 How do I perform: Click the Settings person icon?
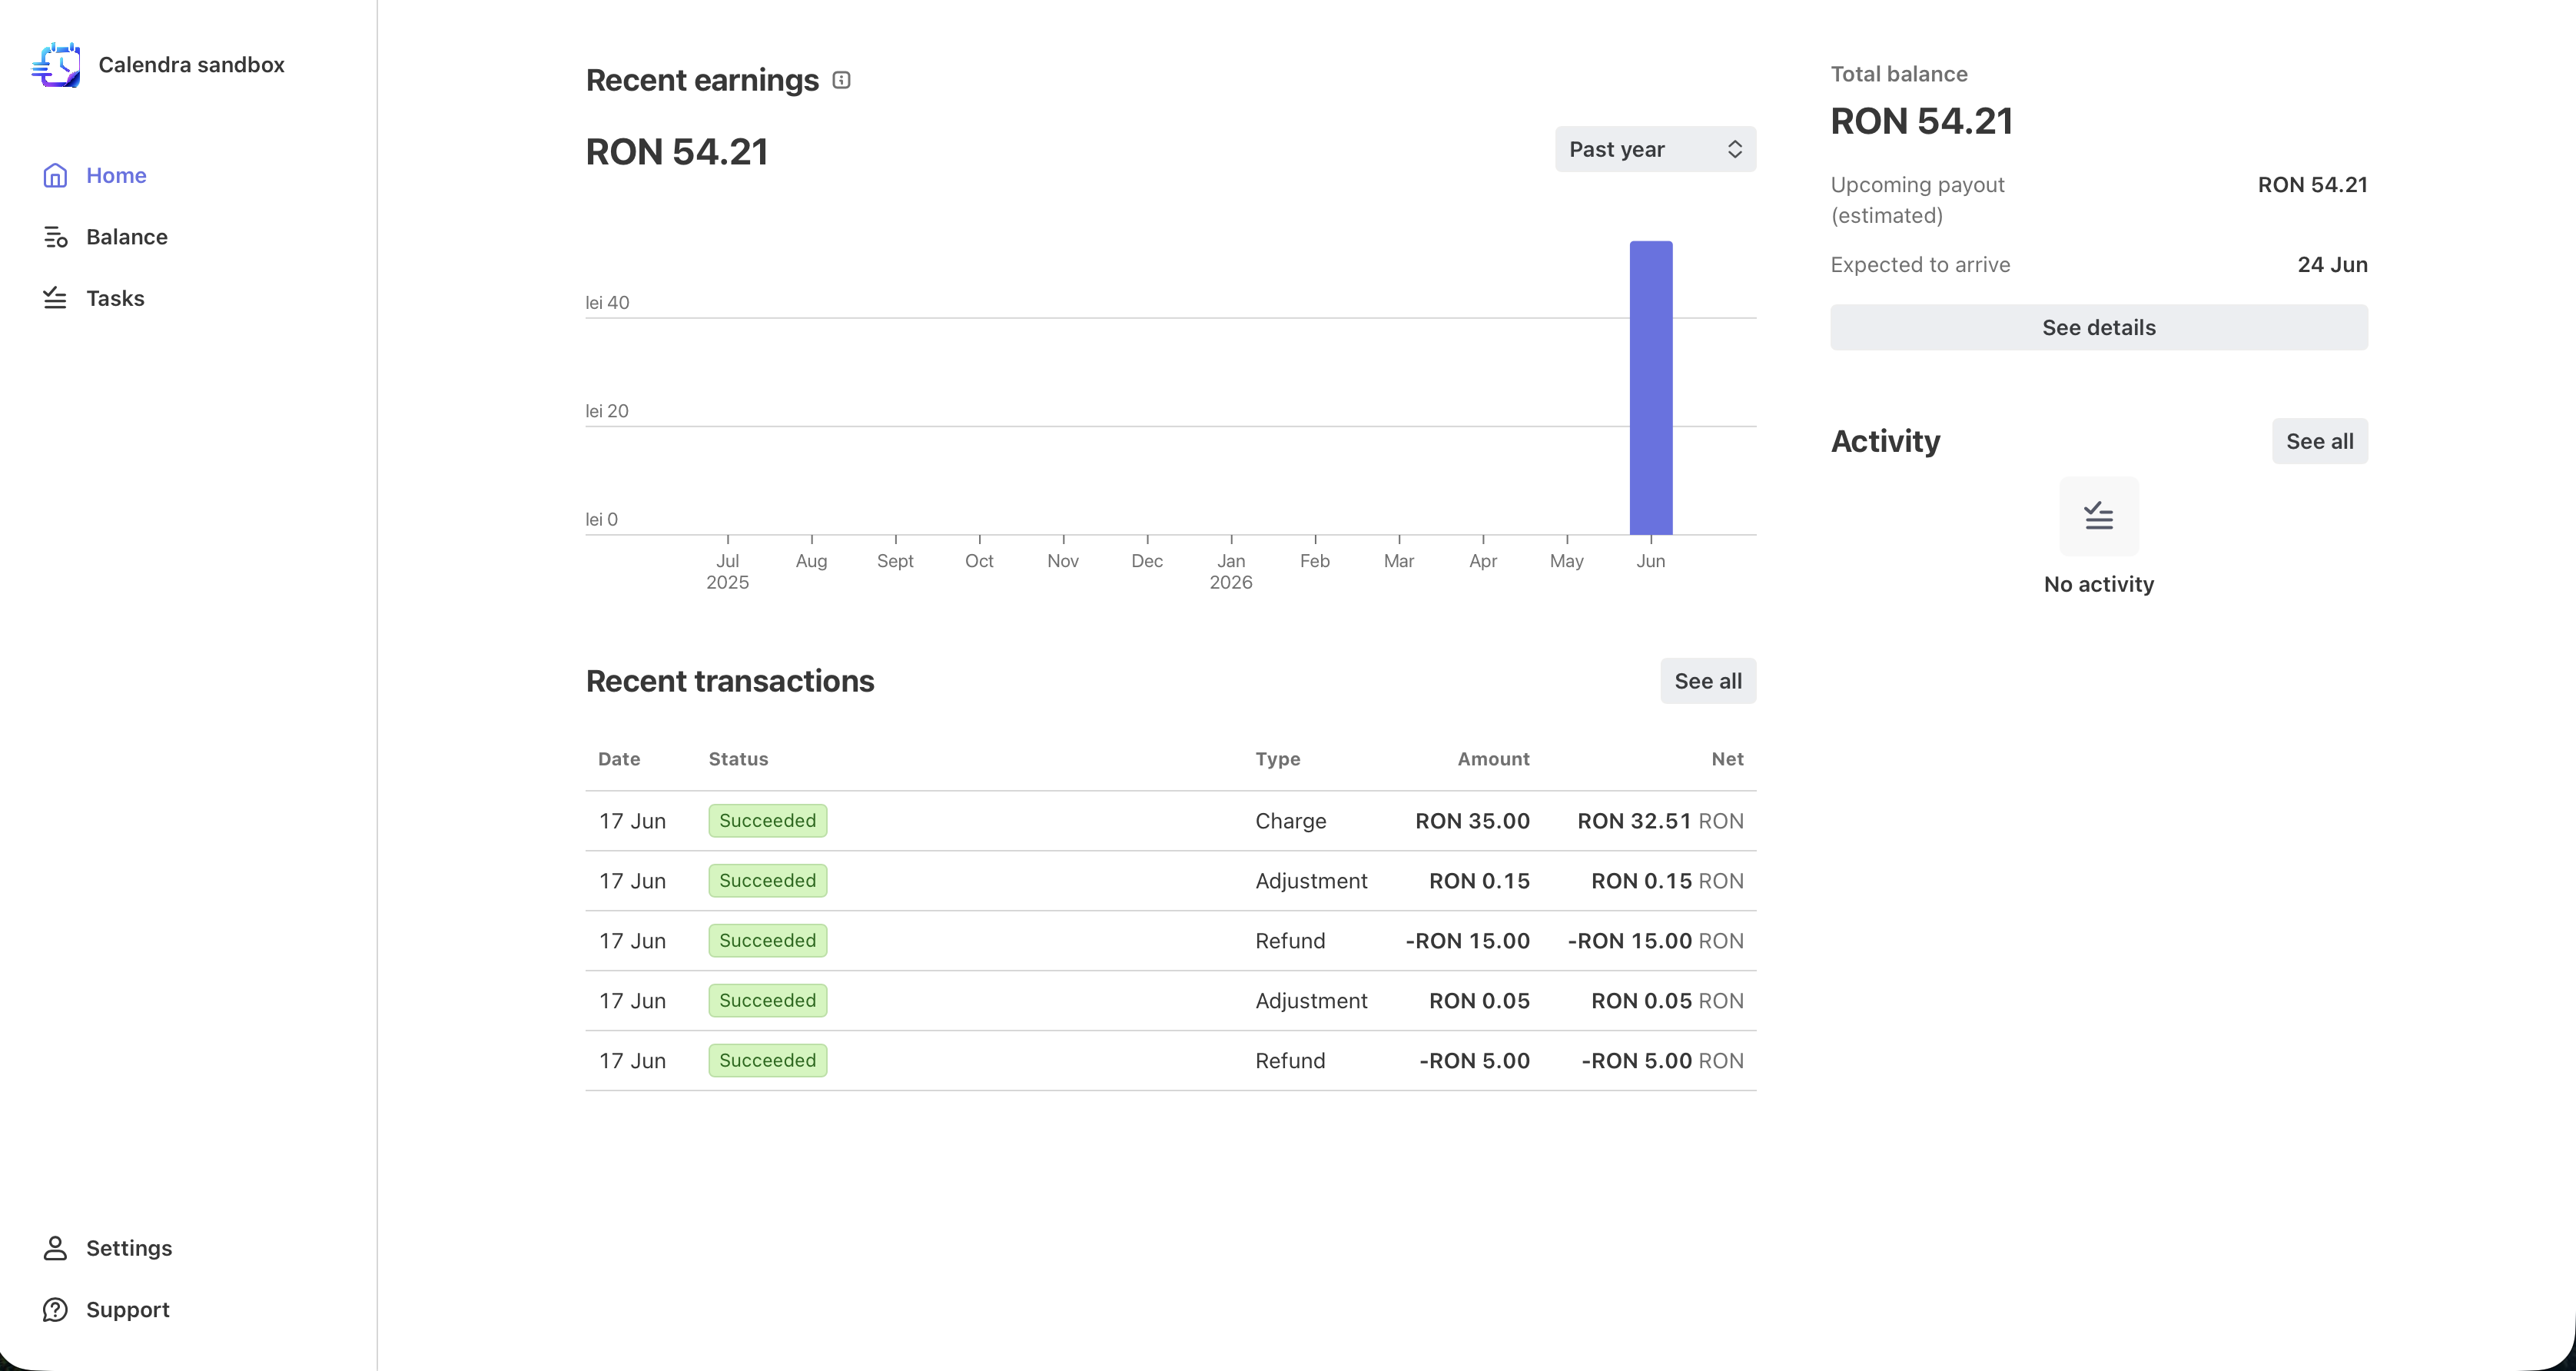point(55,1248)
